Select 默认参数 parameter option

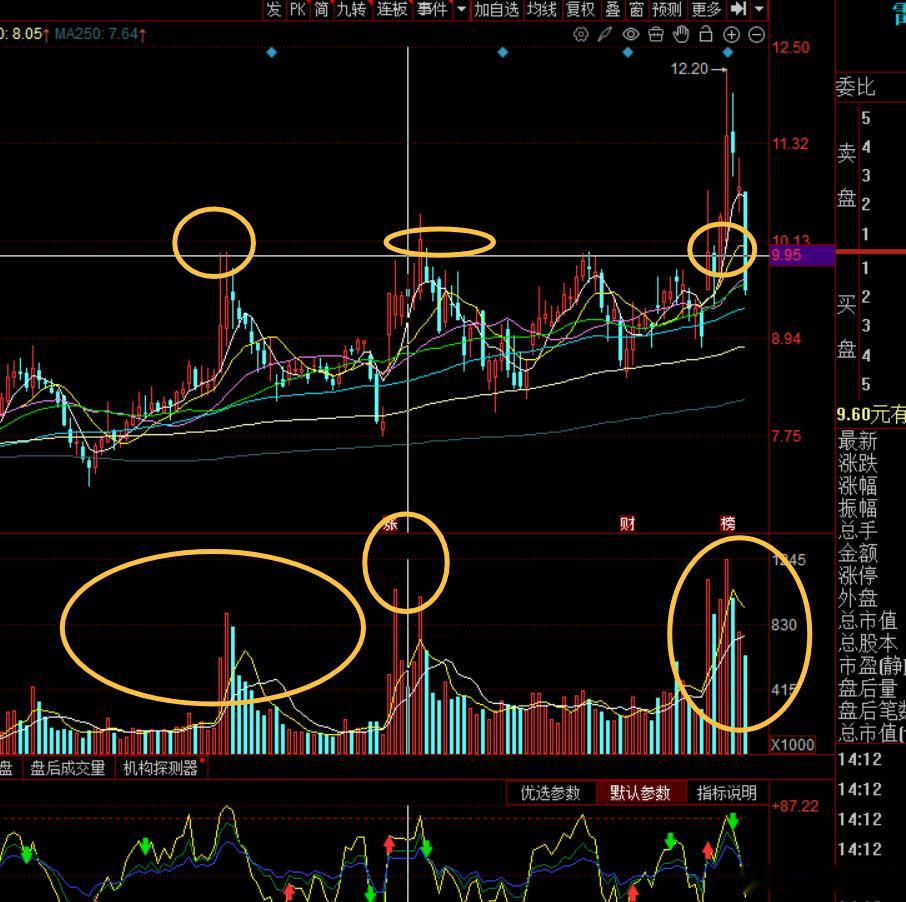[640, 793]
